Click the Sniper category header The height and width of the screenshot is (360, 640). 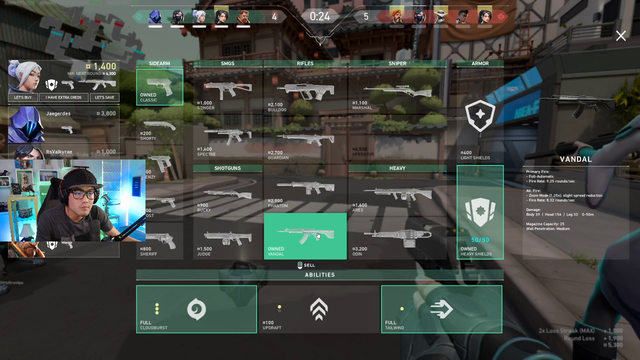pyautogui.click(x=397, y=64)
